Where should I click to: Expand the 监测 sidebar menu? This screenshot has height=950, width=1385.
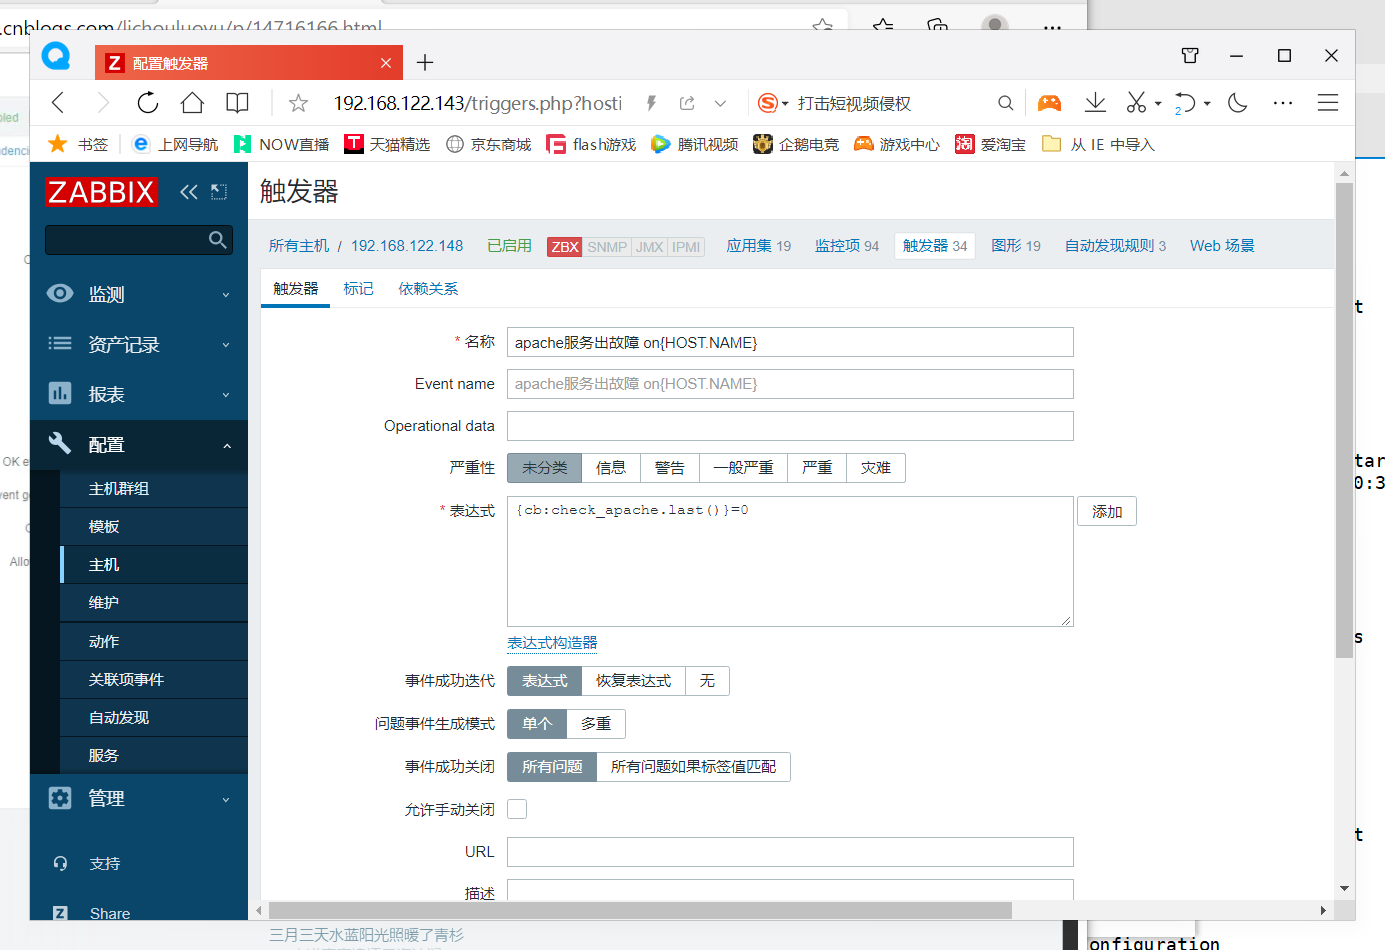pyautogui.click(x=139, y=295)
